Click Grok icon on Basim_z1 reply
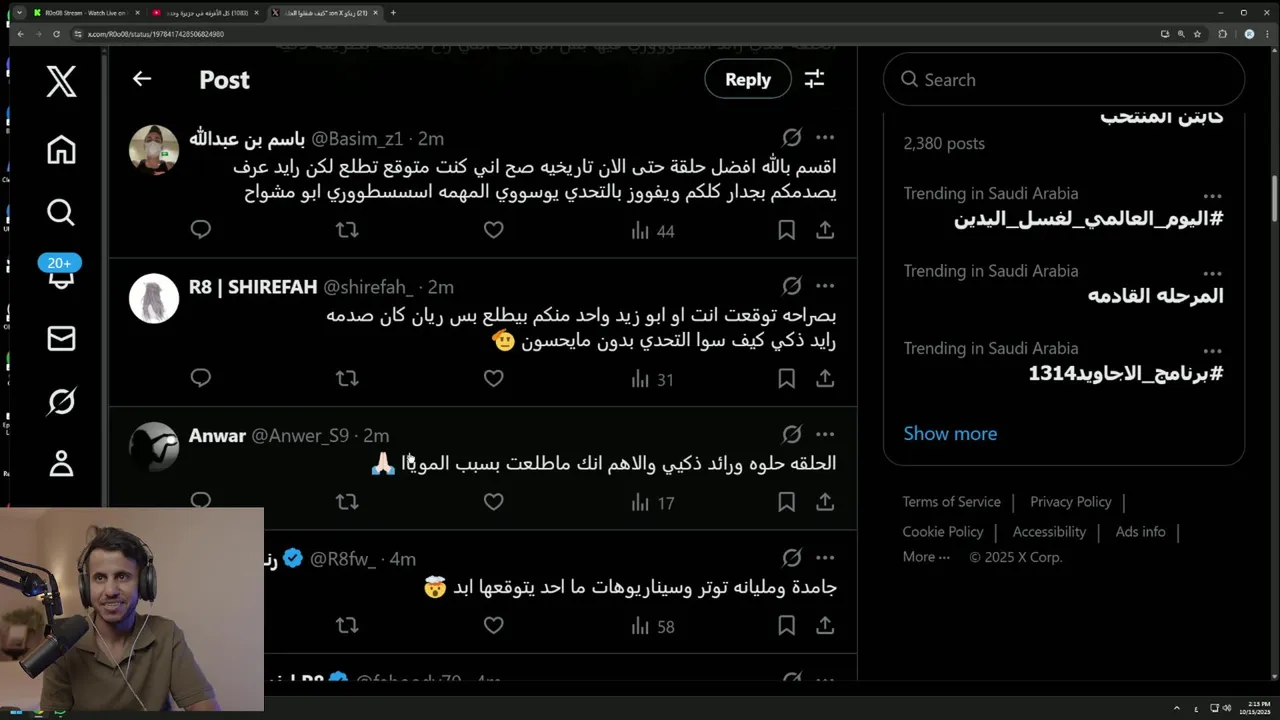1280x720 pixels. pyautogui.click(x=792, y=137)
